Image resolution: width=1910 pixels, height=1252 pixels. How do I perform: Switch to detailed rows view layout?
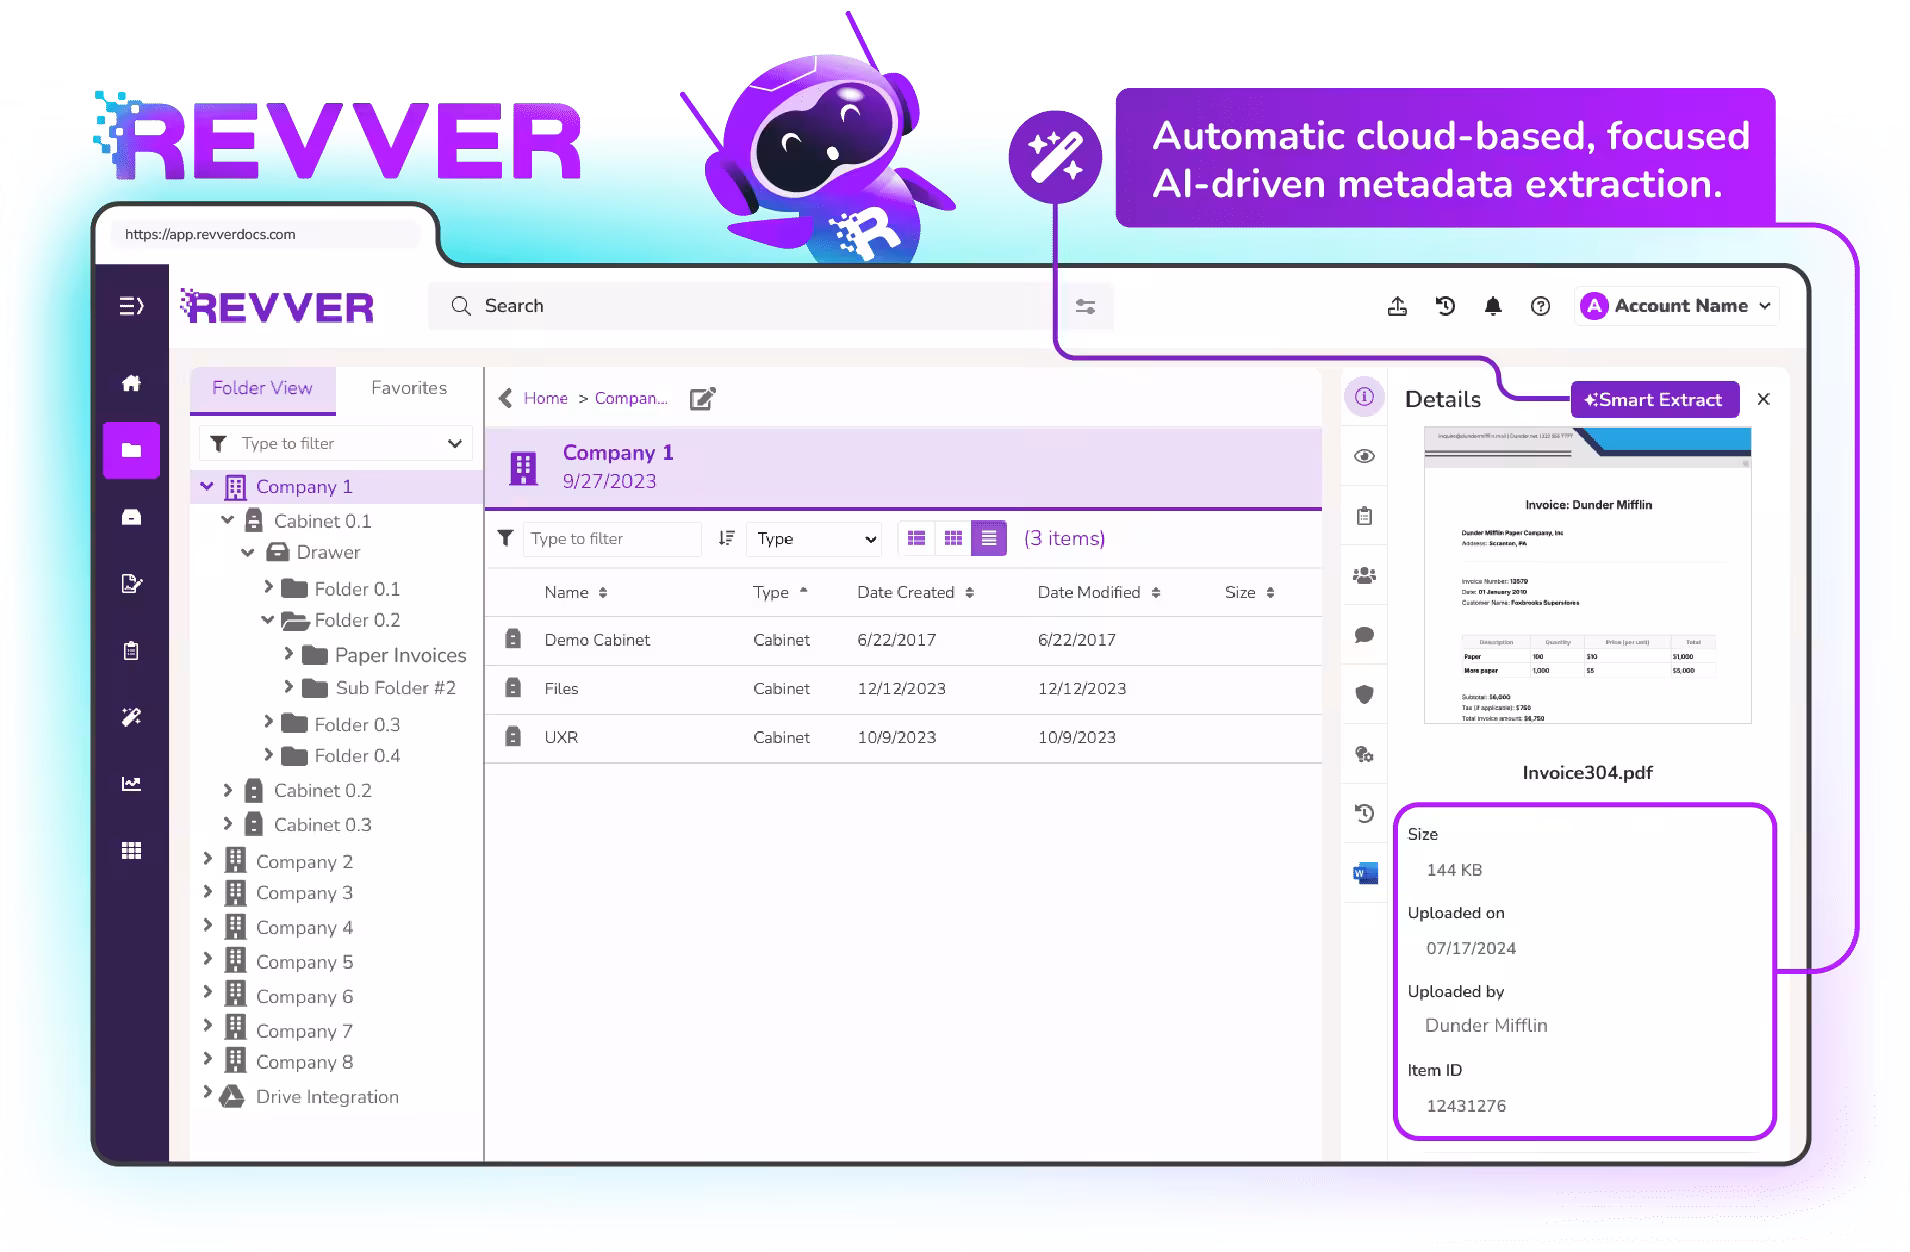click(x=989, y=538)
